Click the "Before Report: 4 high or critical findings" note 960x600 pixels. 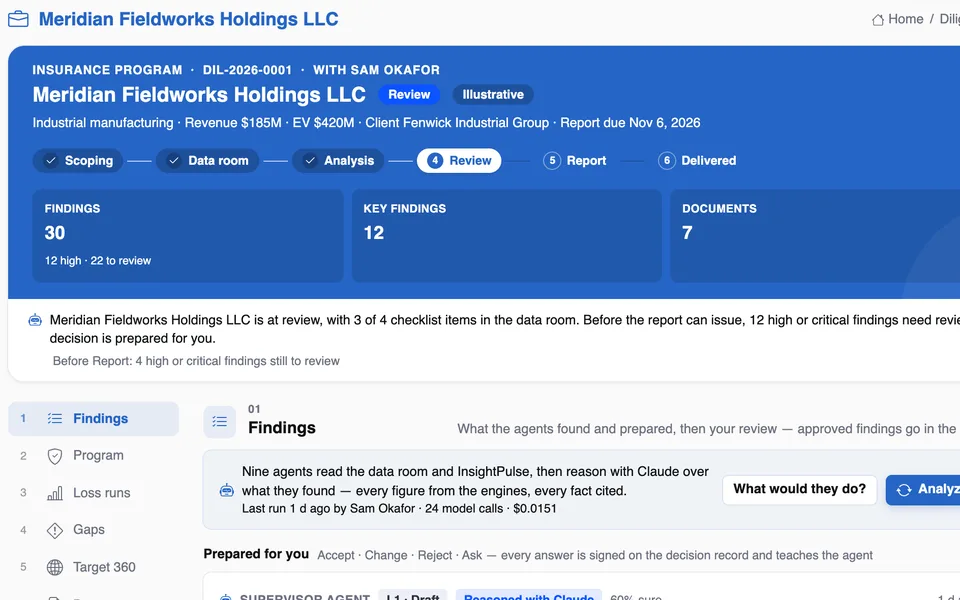pos(196,361)
